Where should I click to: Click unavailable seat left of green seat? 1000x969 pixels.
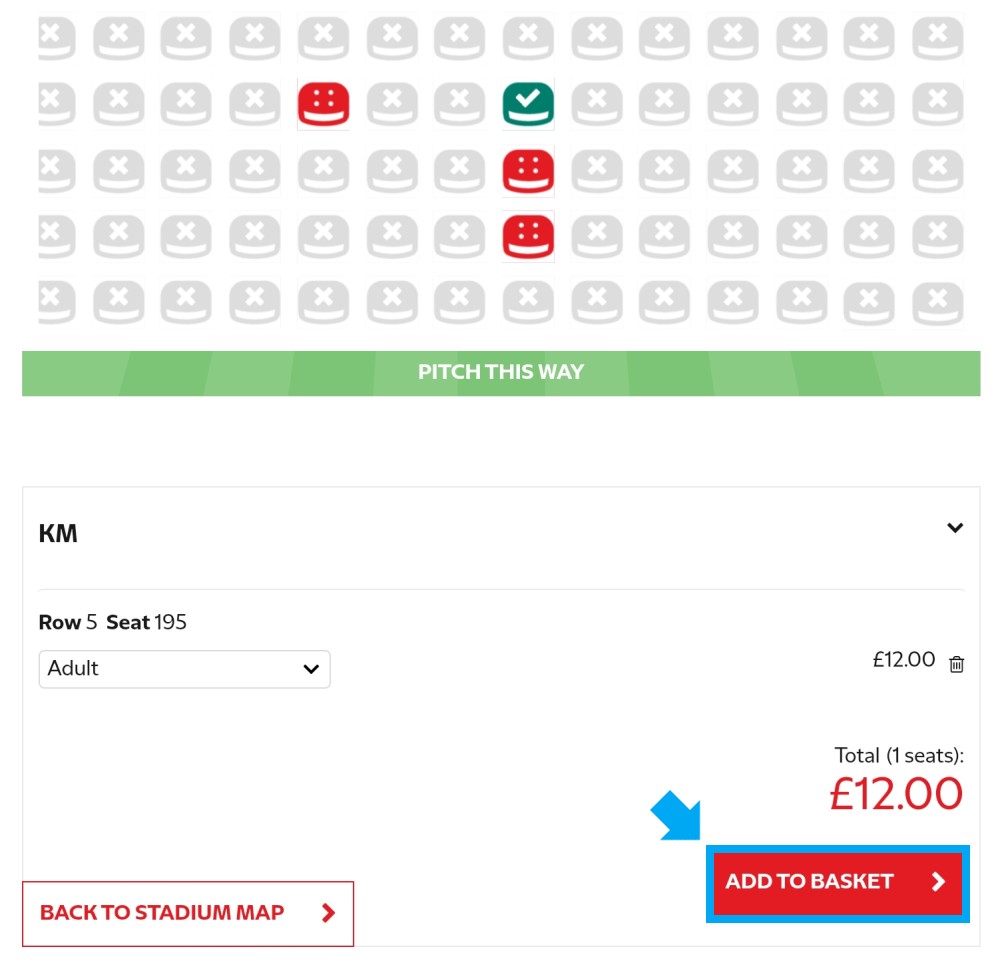pyautogui.click(x=459, y=103)
